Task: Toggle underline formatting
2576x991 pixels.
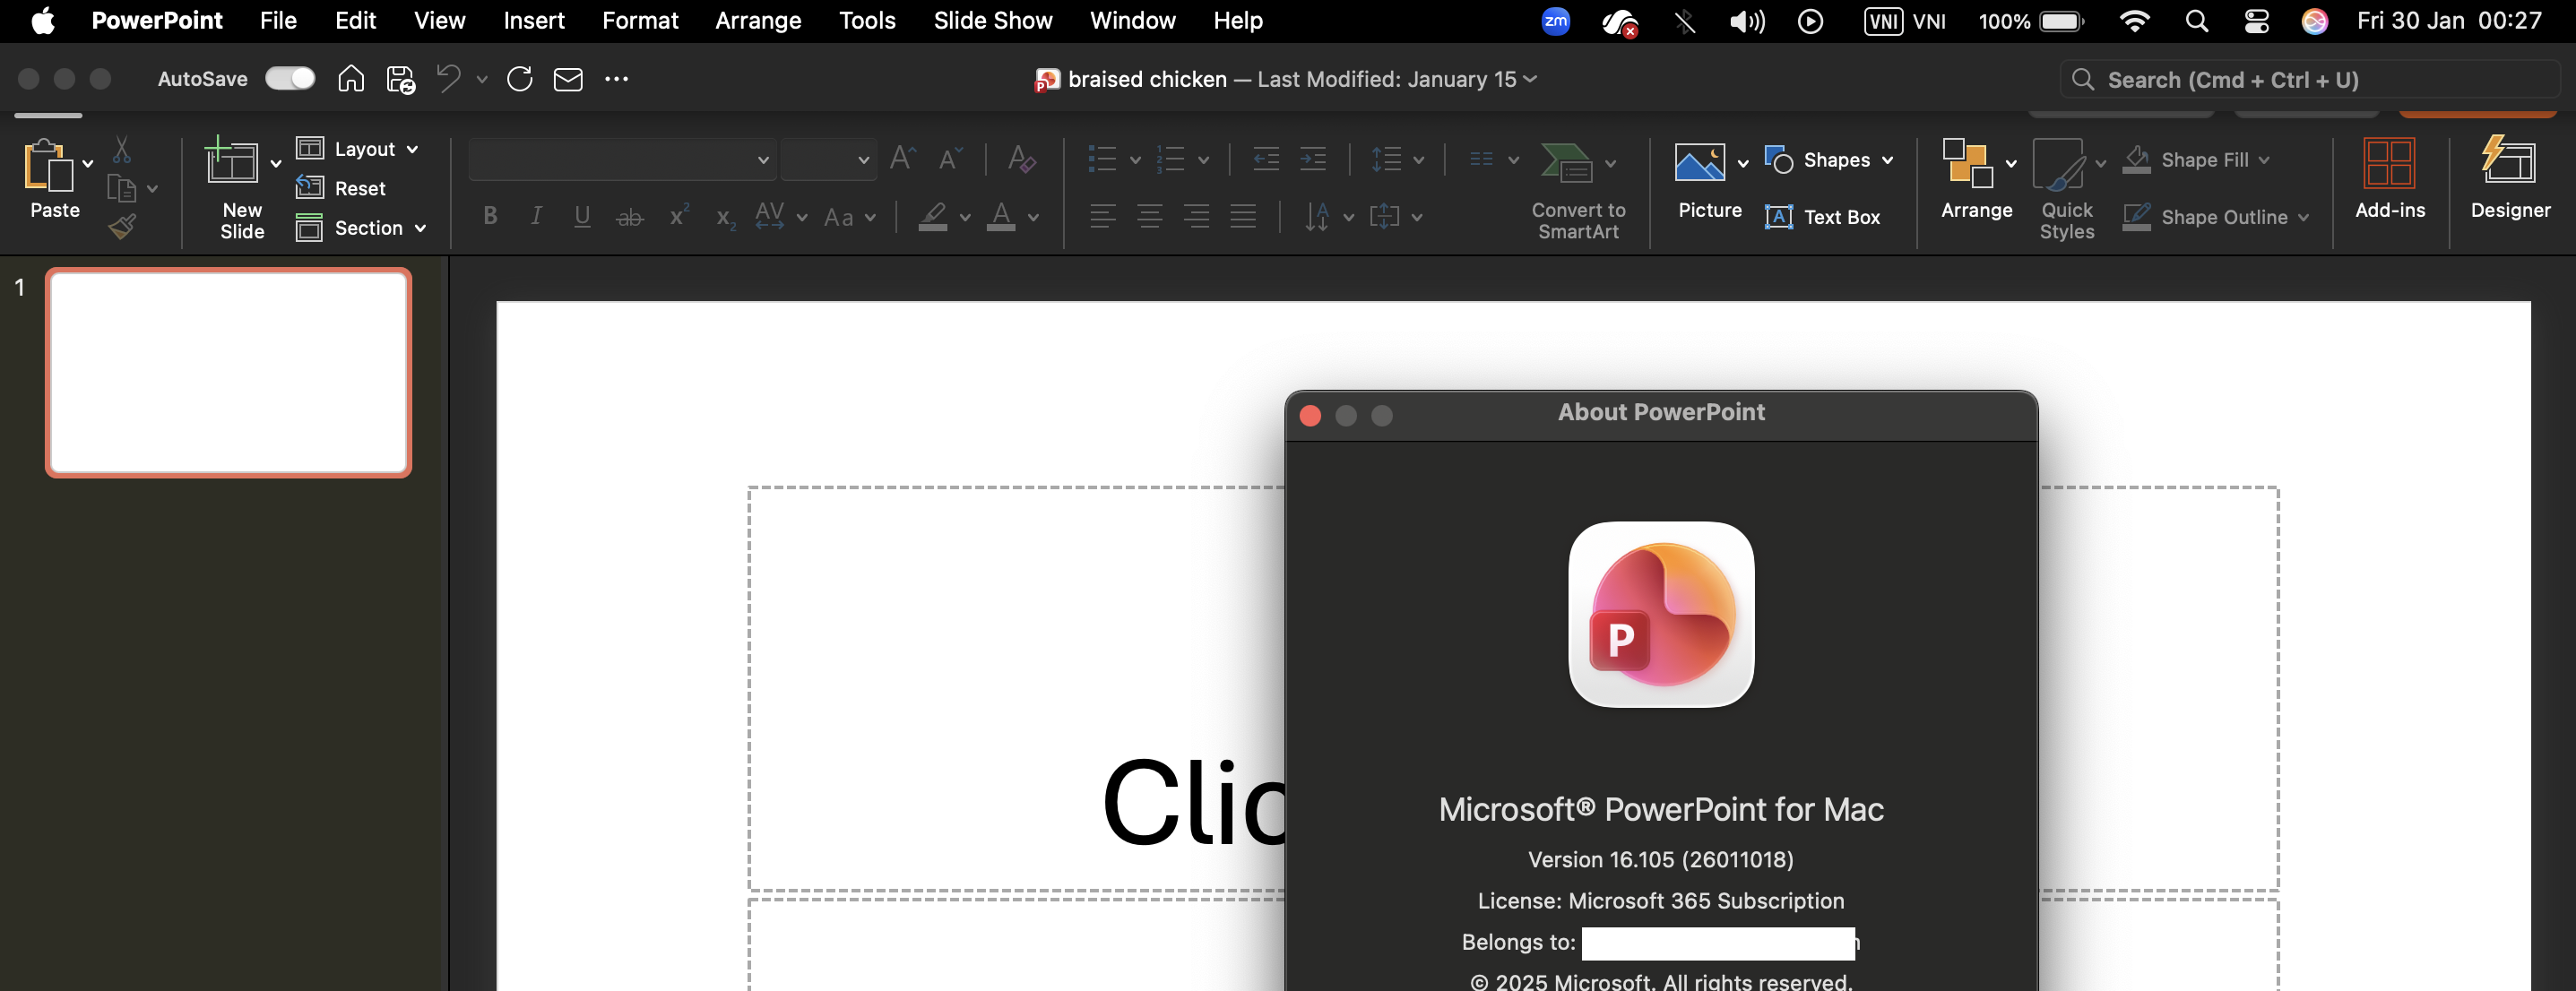Action: pyautogui.click(x=583, y=217)
